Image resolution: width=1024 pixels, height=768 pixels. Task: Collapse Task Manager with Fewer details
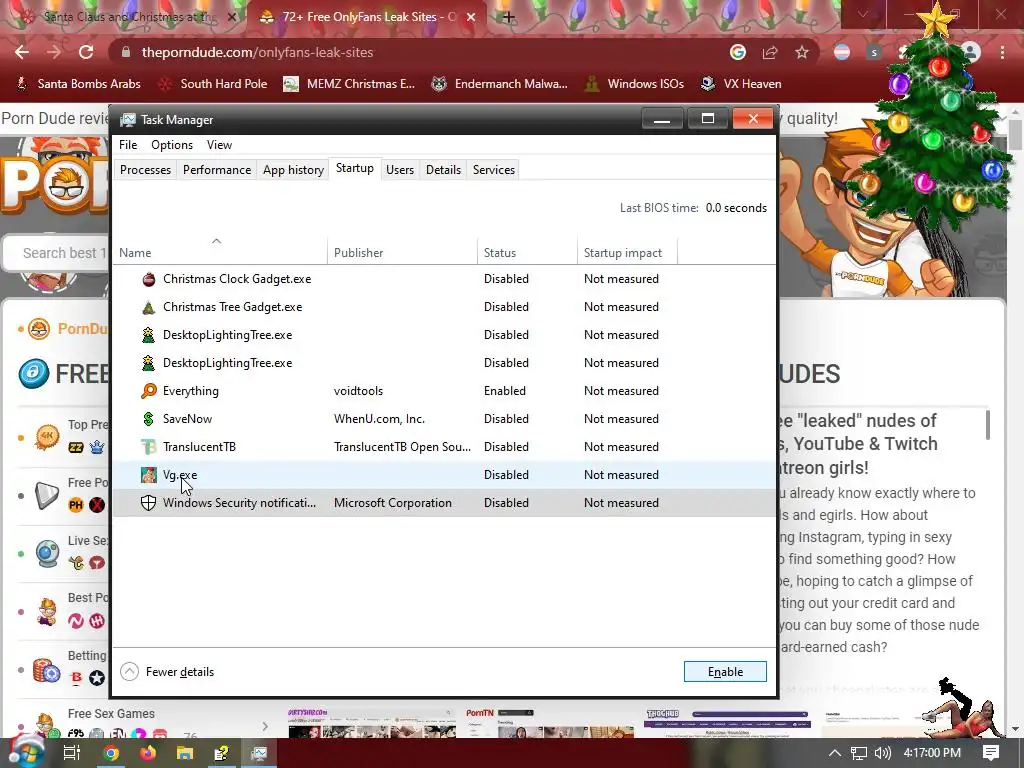[x=167, y=671]
